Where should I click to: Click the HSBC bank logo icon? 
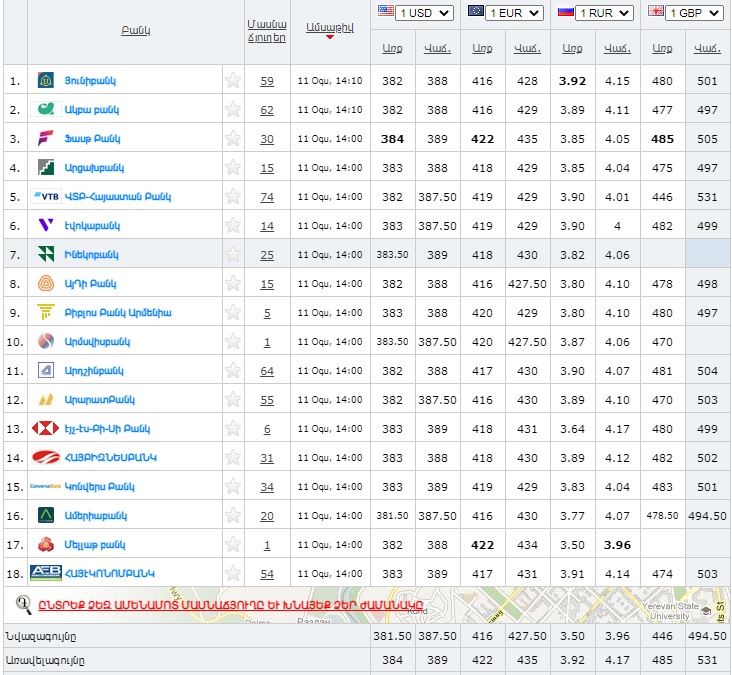coord(45,428)
